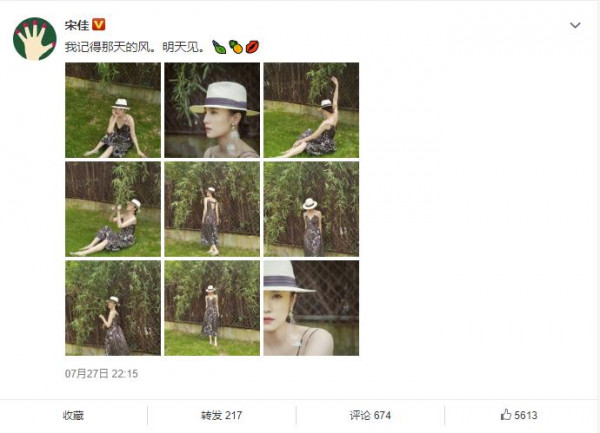Image resolution: width=600 pixels, height=433 pixels.
Task: Open the close-up hat profile photo
Action: pyautogui.click(x=212, y=110)
